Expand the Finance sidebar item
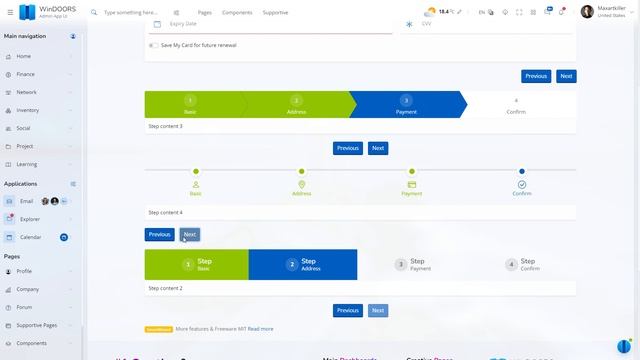Image resolution: width=640 pixels, height=360 pixels. point(40,74)
